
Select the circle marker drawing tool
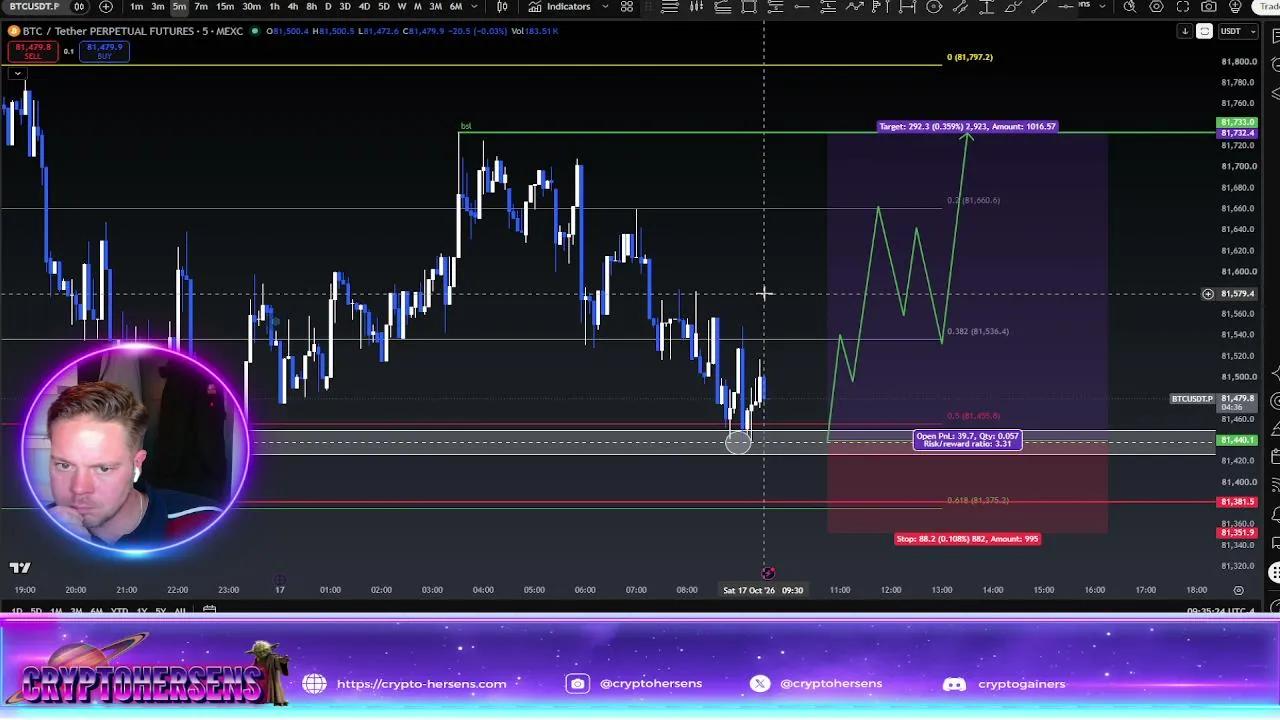click(933, 6)
